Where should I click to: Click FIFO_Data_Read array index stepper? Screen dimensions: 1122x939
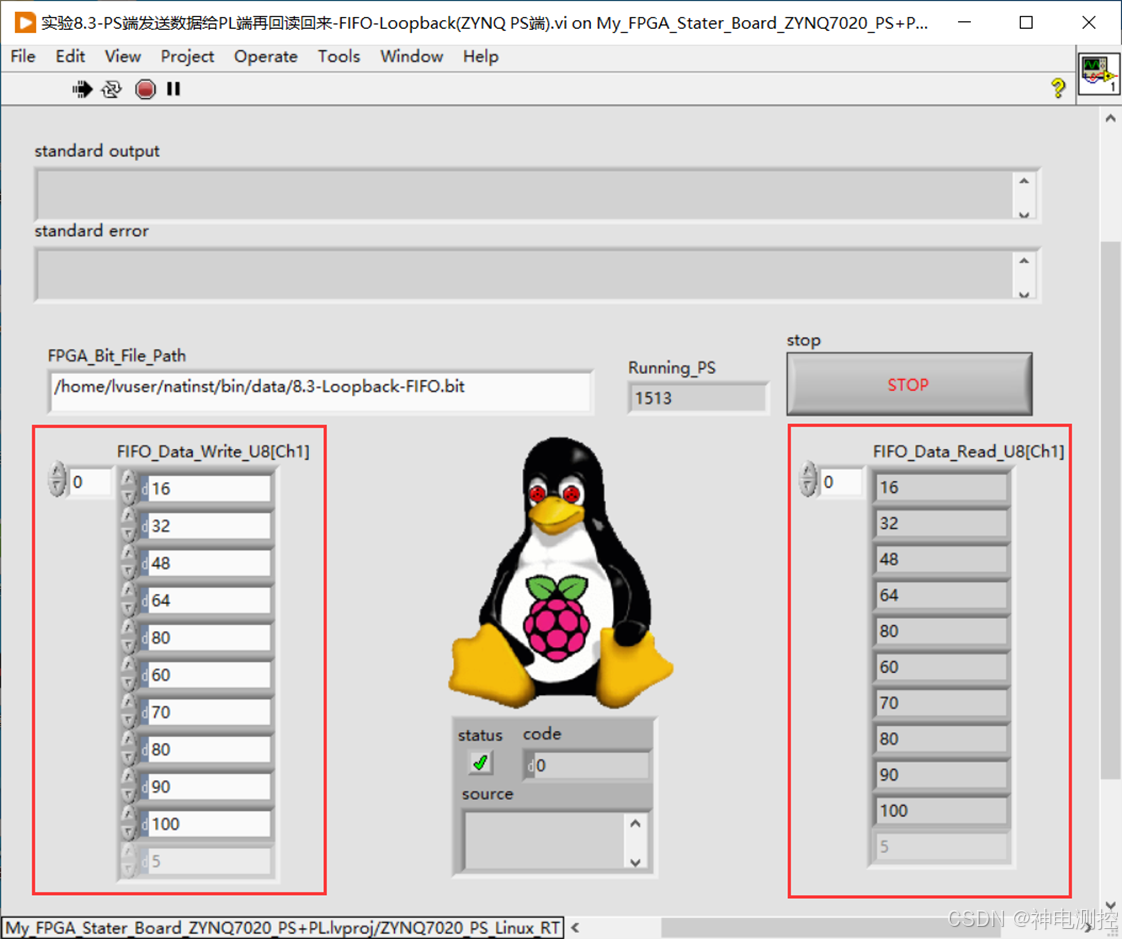[x=808, y=479]
